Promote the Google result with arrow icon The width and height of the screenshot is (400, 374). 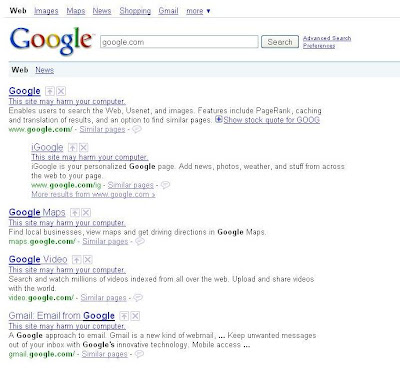50,91
